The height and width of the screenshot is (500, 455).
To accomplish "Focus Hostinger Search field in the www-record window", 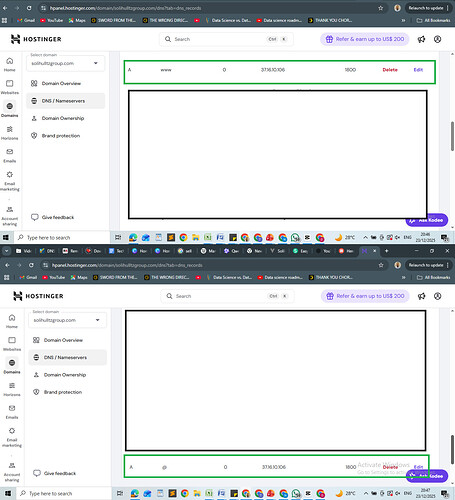I will click(226, 39).
